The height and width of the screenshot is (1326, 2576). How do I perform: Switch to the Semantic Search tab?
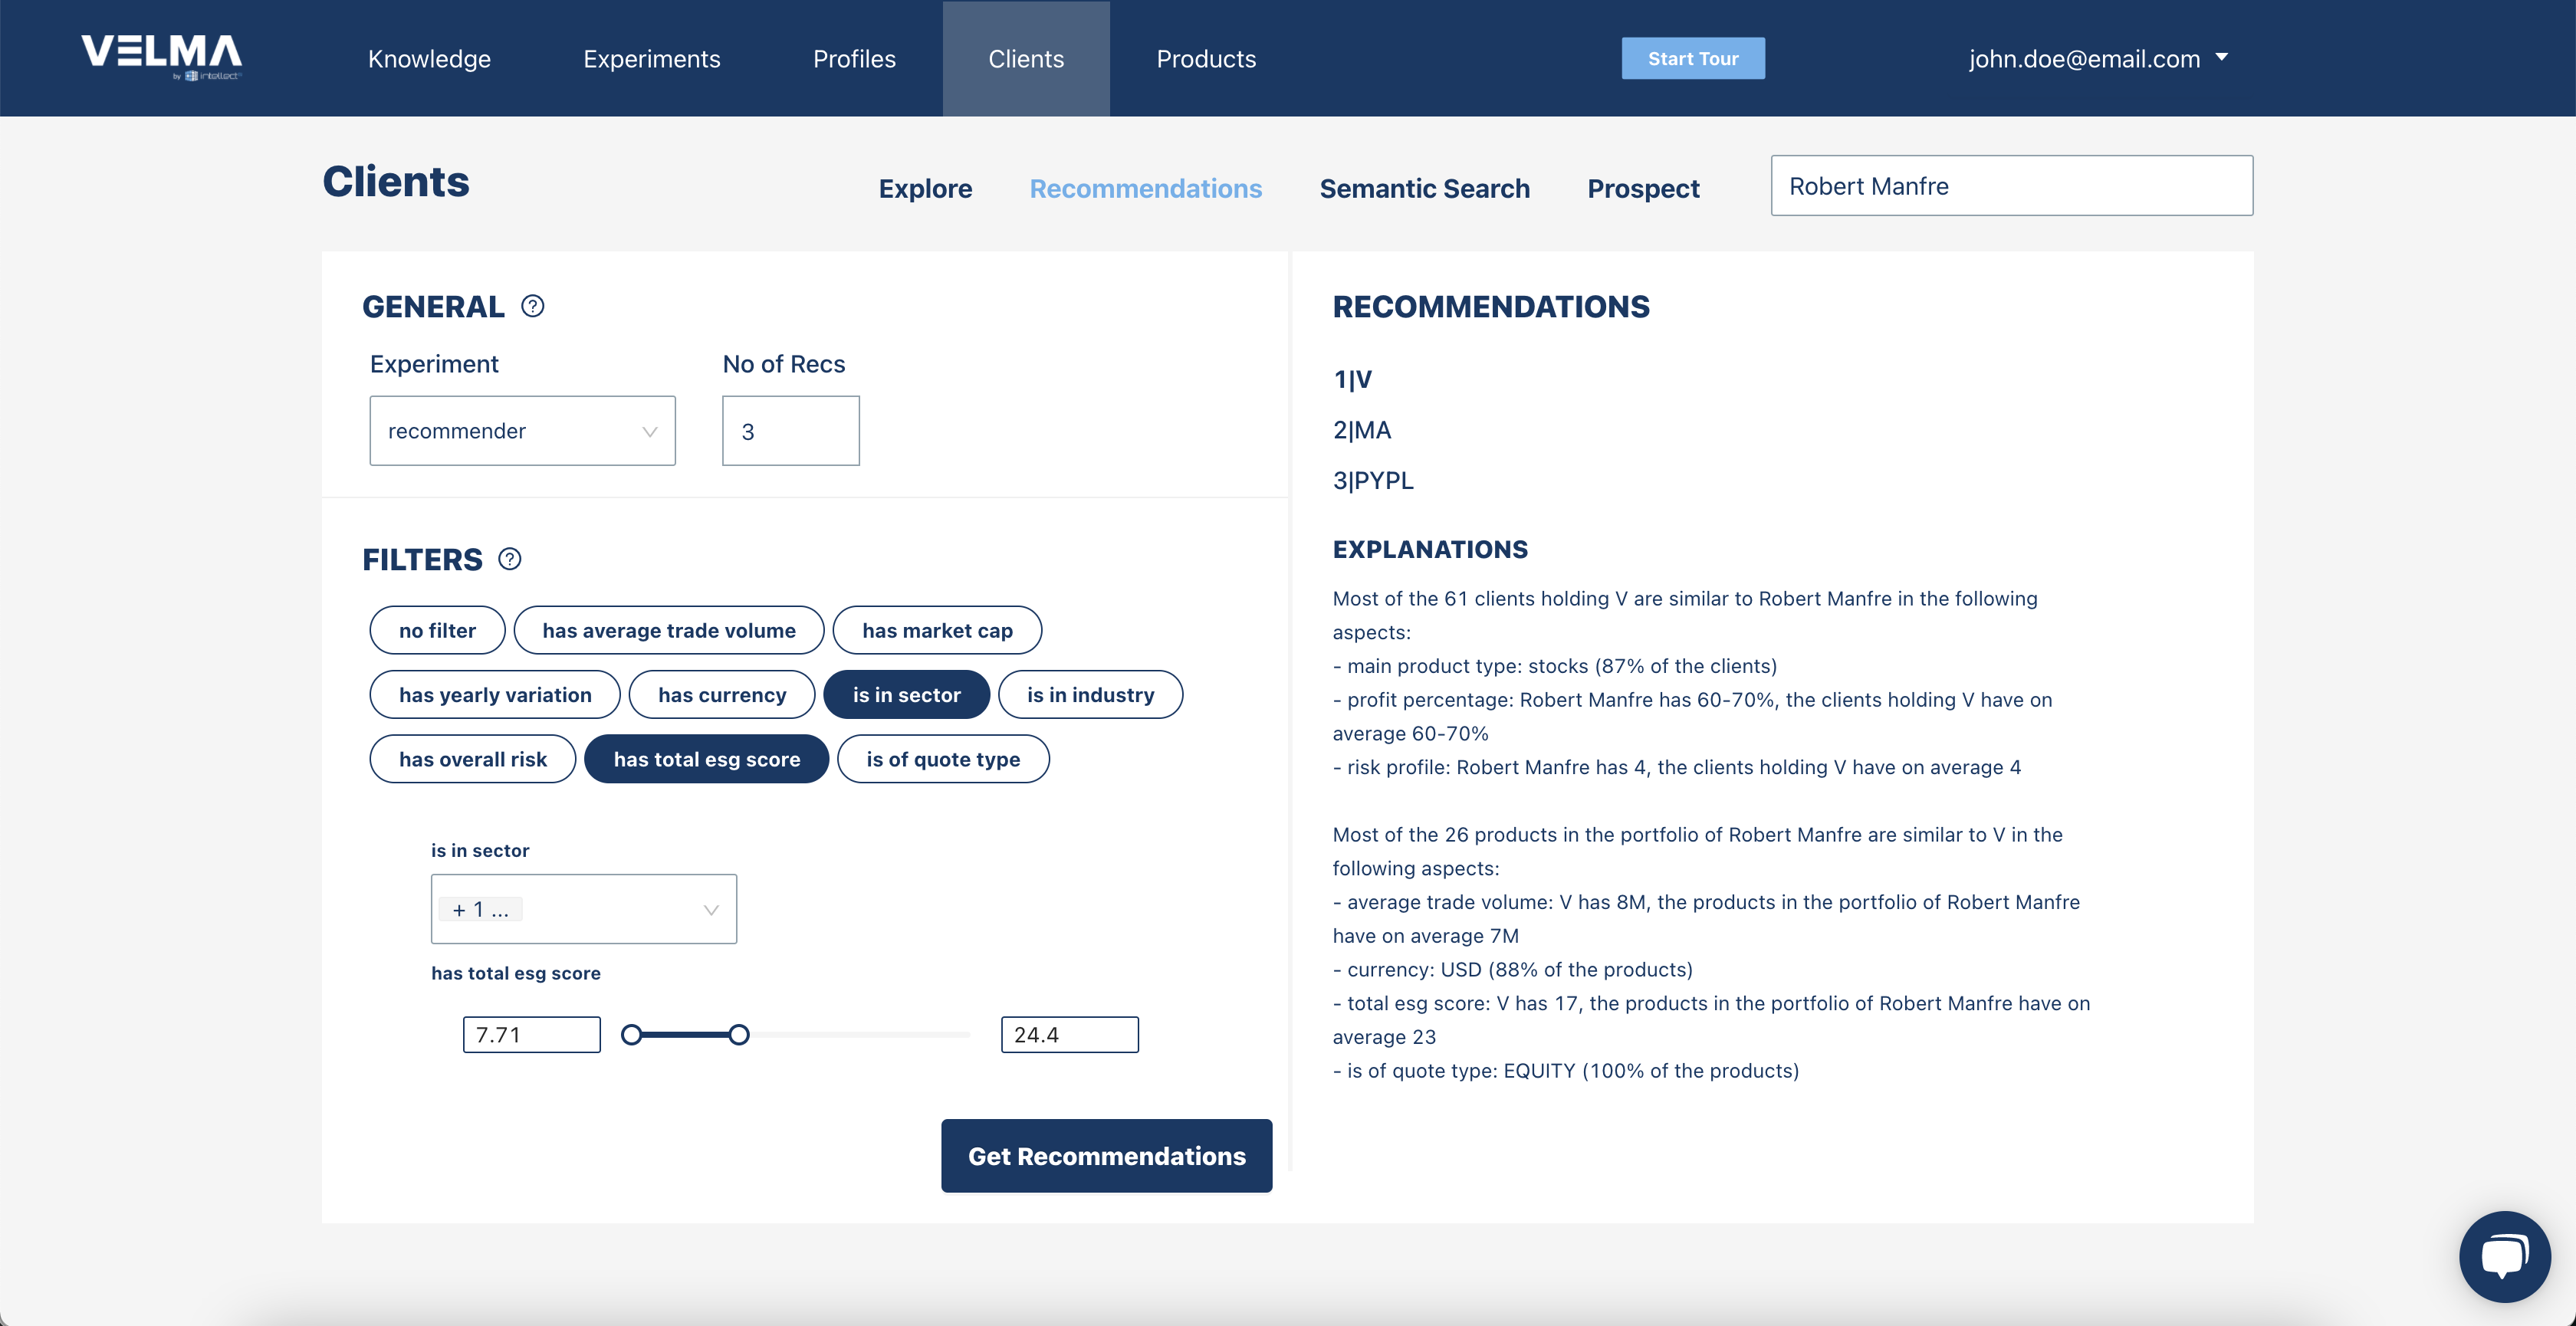click(1424, 188)
